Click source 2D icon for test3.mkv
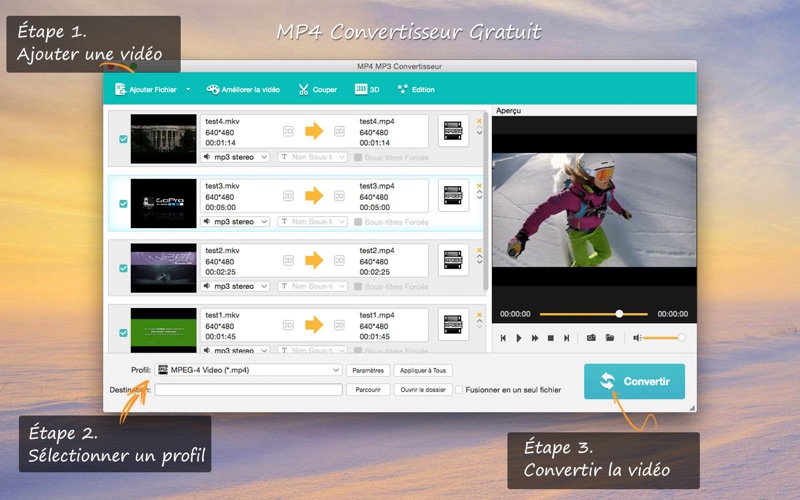800x500 pixels. pos(288,196)
